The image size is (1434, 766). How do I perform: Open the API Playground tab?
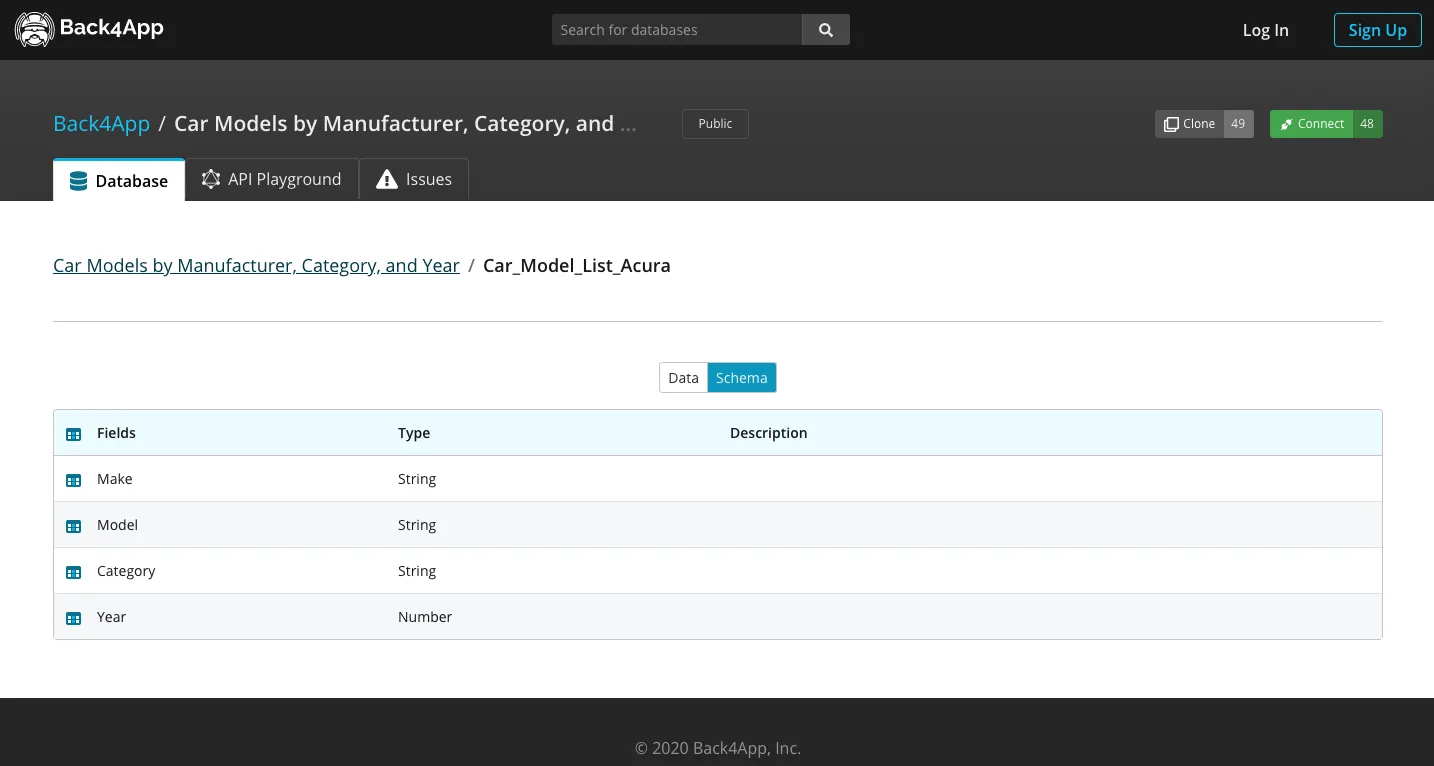[x=272, y=180]
